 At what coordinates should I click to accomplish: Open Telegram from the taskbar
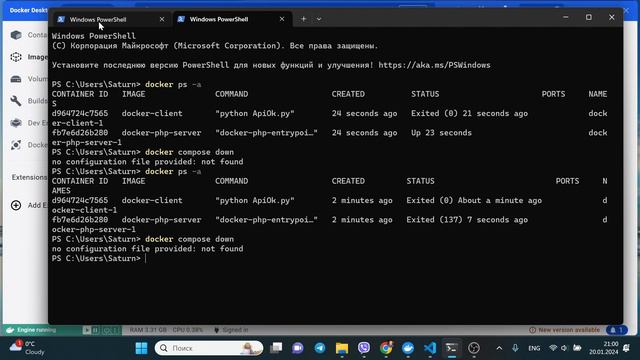[320, 348]
